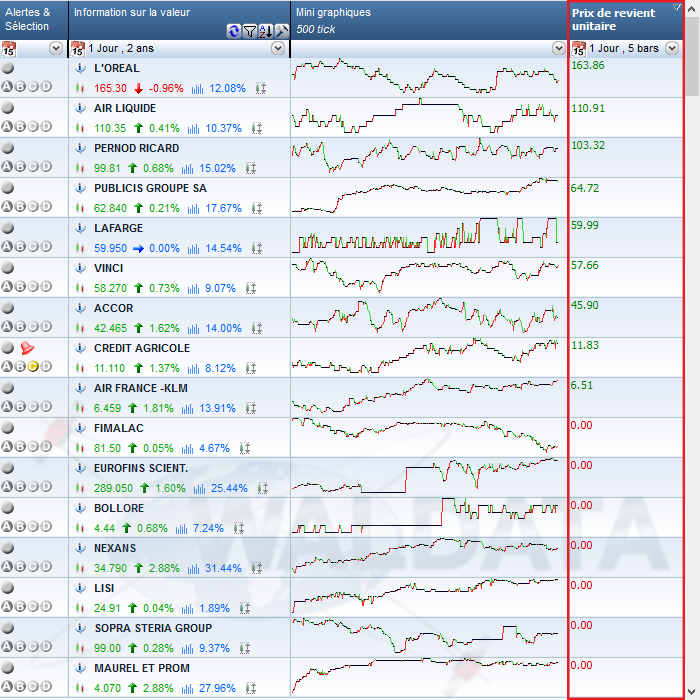Toggle selection list A for L'OREAL
Image resolution: width=700 pixels, height=700 pixels.
(x=7, y=87)
